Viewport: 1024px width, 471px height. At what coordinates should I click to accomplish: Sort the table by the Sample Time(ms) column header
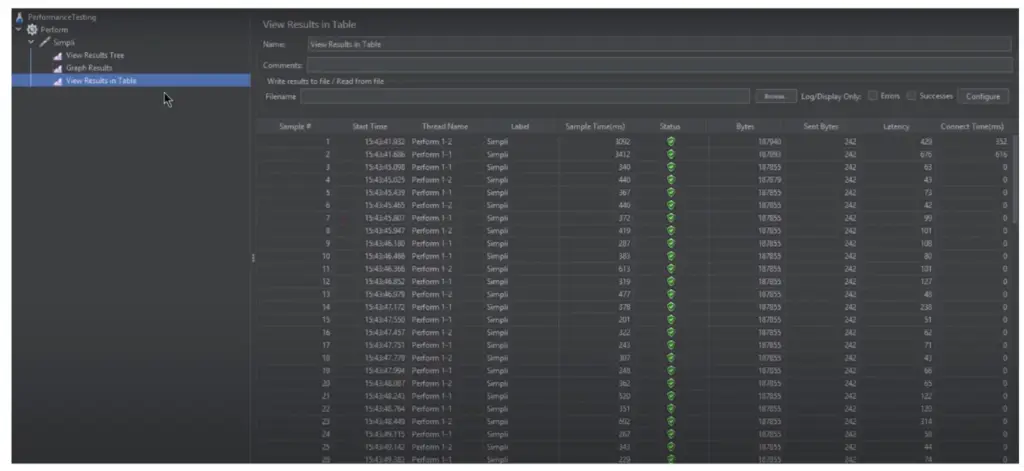coord(595,127)
